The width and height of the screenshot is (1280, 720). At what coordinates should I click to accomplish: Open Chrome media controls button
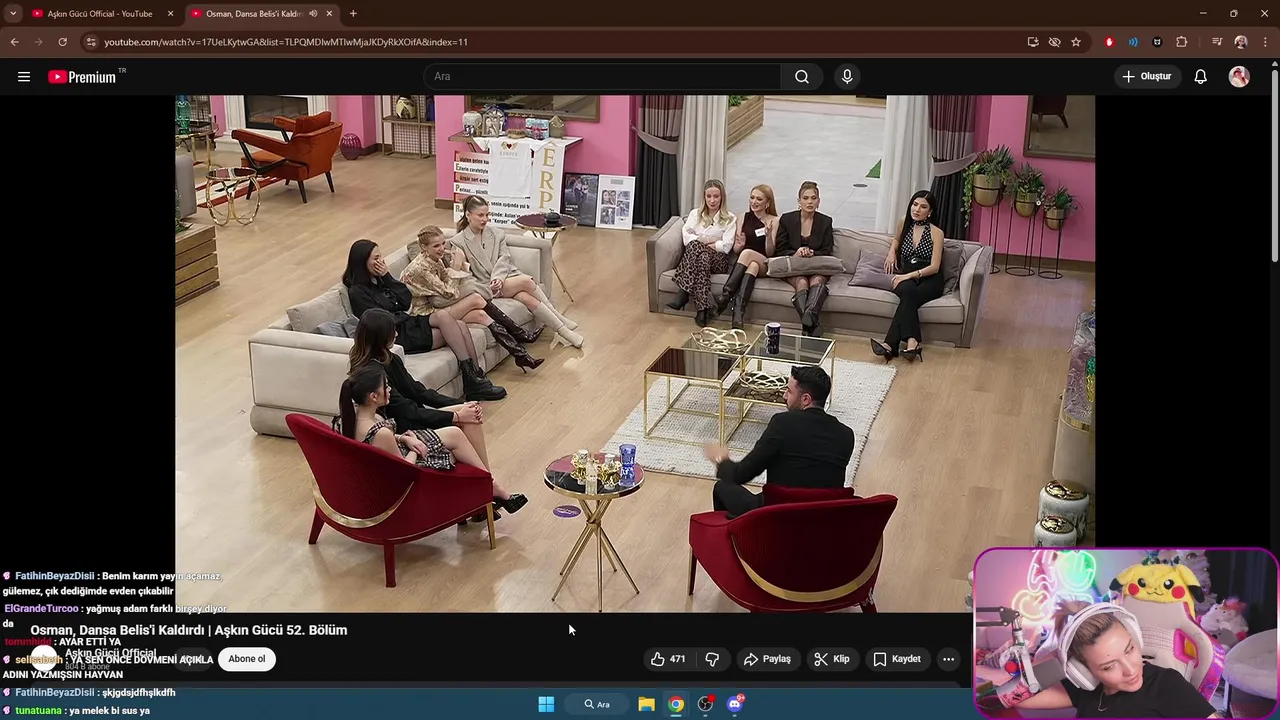1217,42
